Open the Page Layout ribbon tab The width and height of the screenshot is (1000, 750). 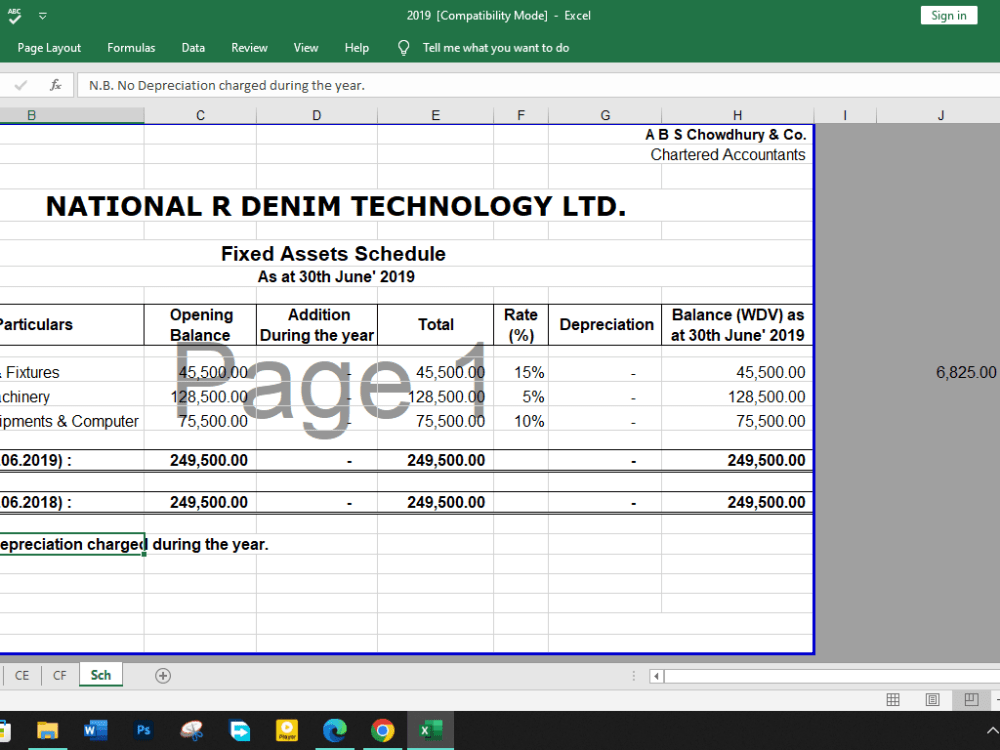click(x=49, y=48)
